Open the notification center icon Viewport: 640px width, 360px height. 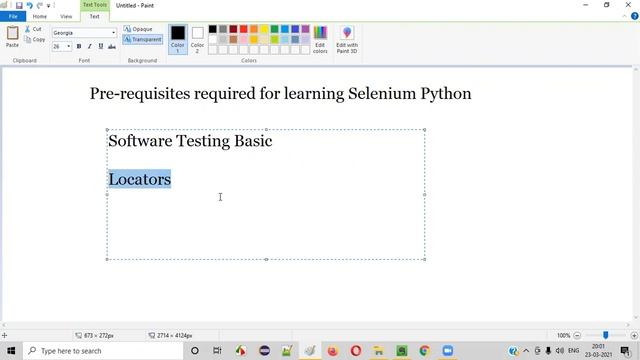click(625, 351)
